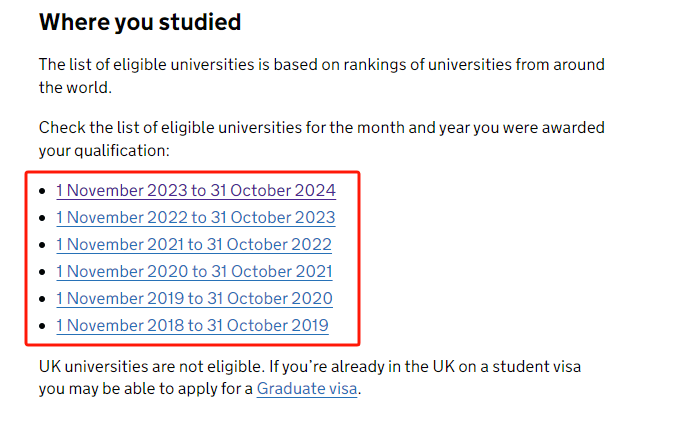Click the 'Check the list of eligible universities' sentence

click(322, 139)
